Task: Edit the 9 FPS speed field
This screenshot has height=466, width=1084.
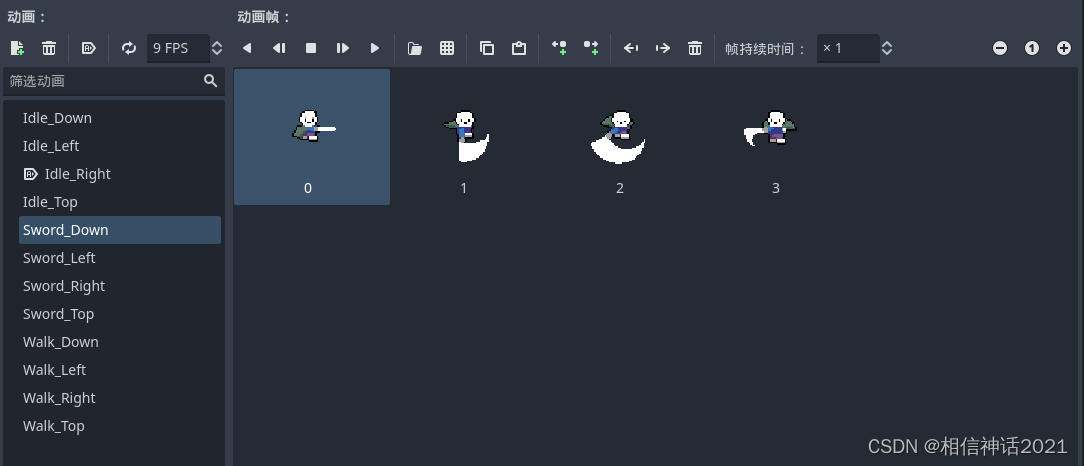Action: click(178, 48)
